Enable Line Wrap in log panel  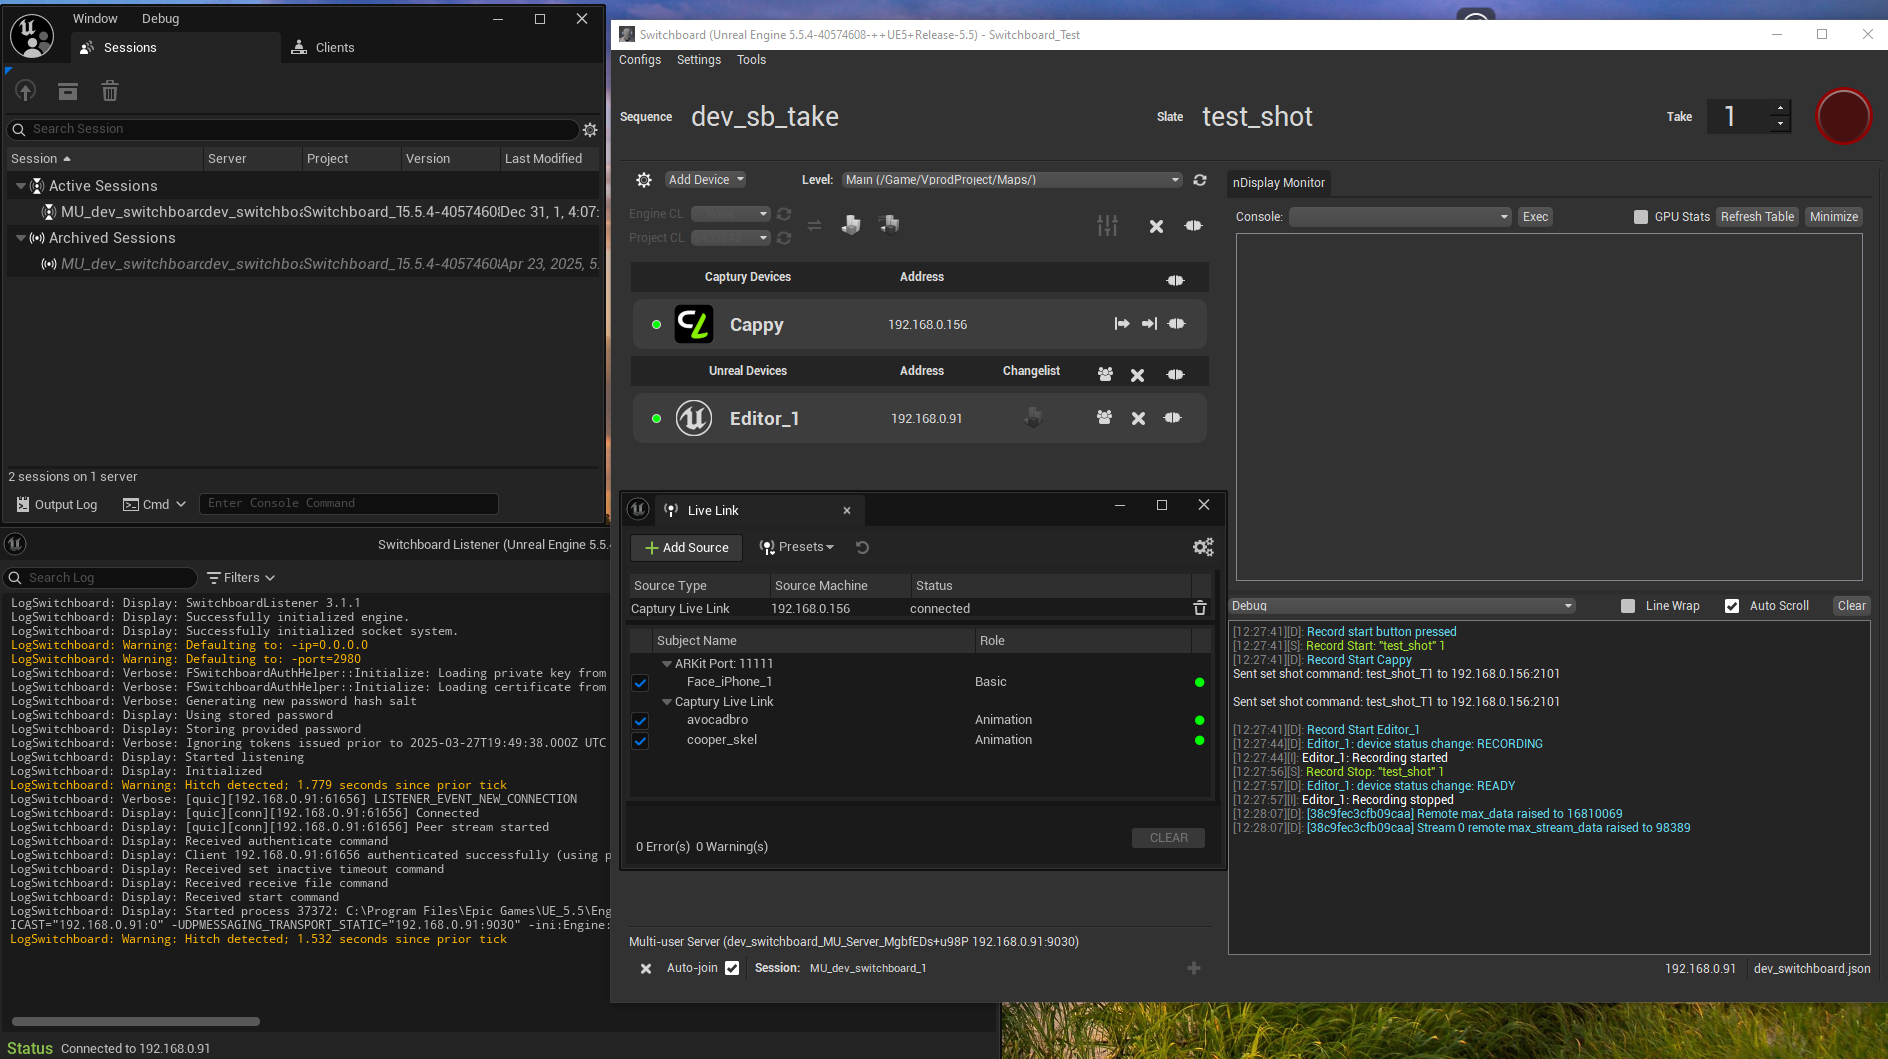coord(1628,606)
